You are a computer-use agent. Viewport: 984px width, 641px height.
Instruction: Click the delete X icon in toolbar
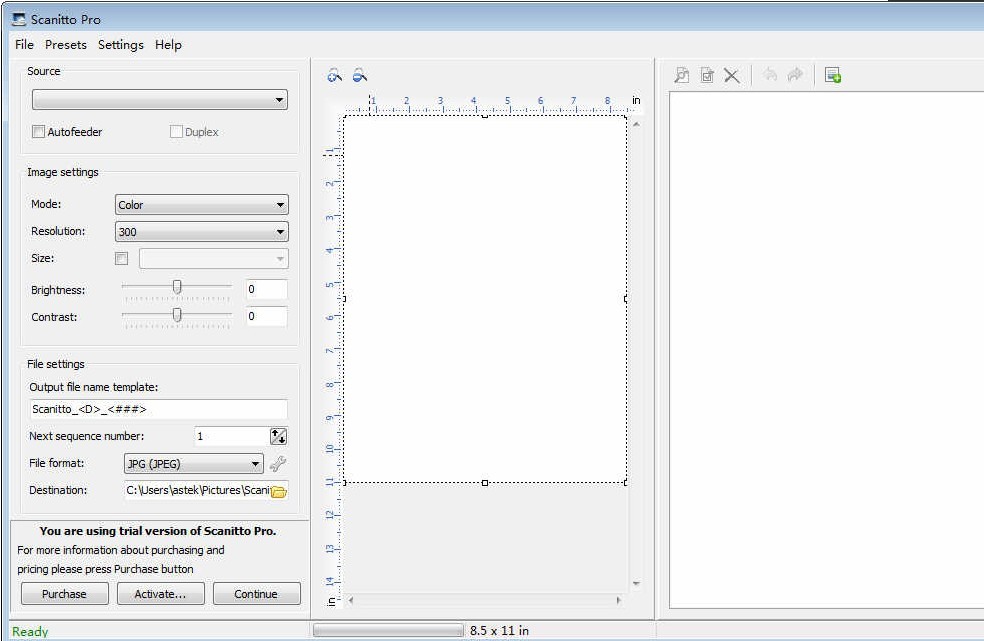tap(731, 76)
